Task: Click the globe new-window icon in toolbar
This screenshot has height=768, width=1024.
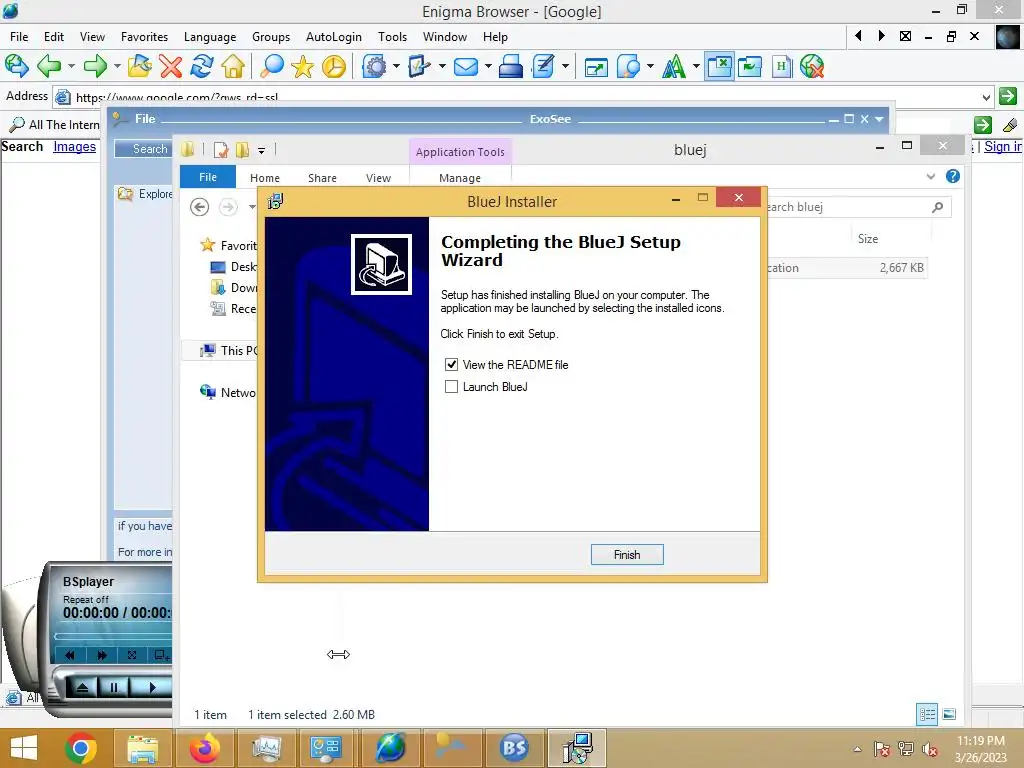Action: 16,66
